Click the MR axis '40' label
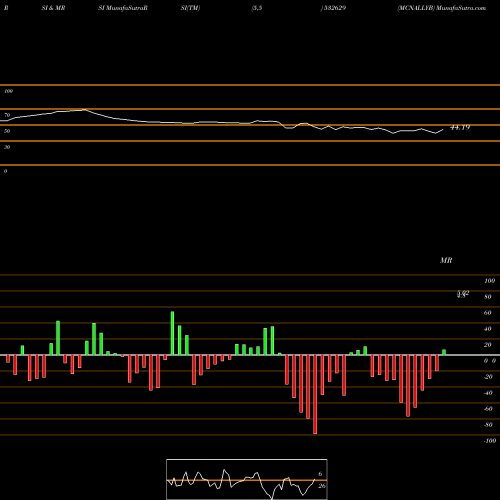The height and width of the screenshot is (500, 500). [488, 329]
